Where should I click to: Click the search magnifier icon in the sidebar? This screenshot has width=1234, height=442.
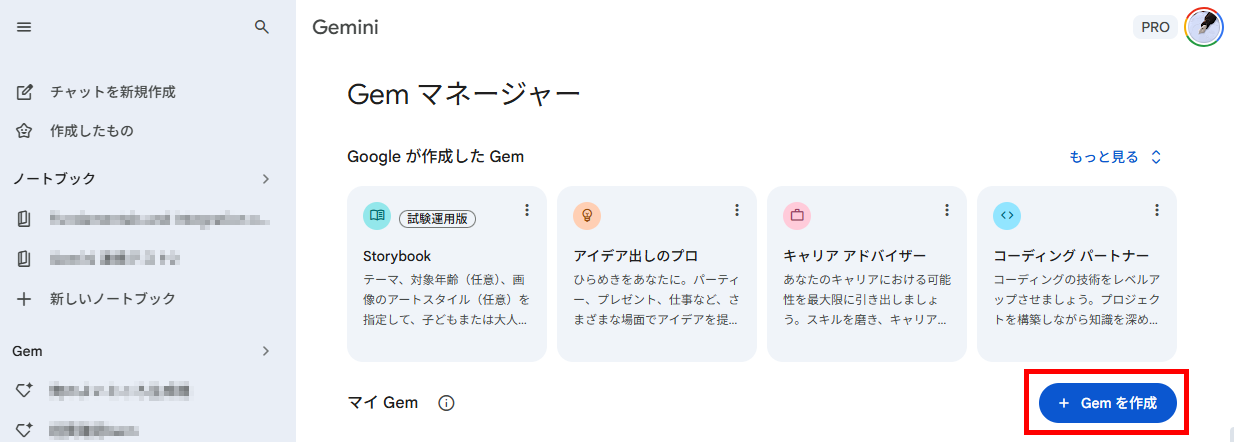(262, 28)
